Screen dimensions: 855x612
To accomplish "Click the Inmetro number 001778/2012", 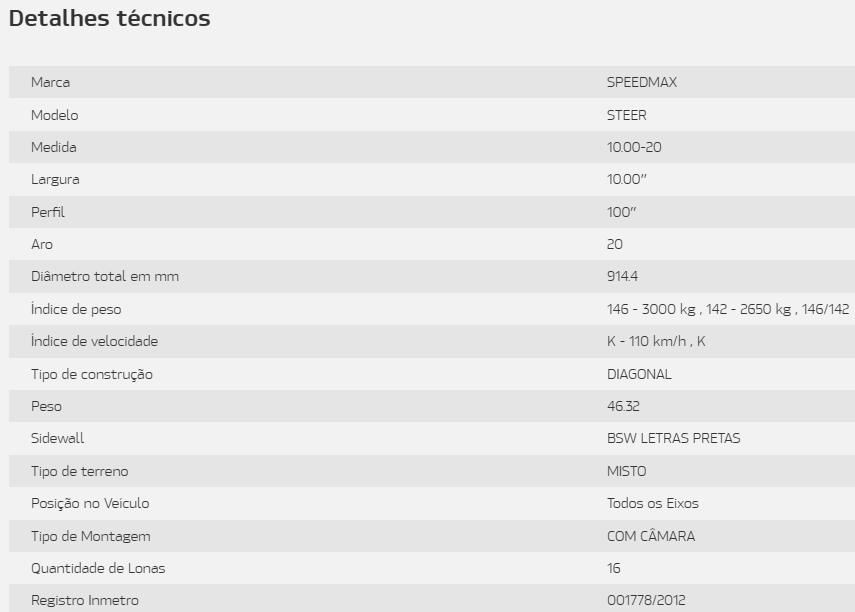I will 646,601.
